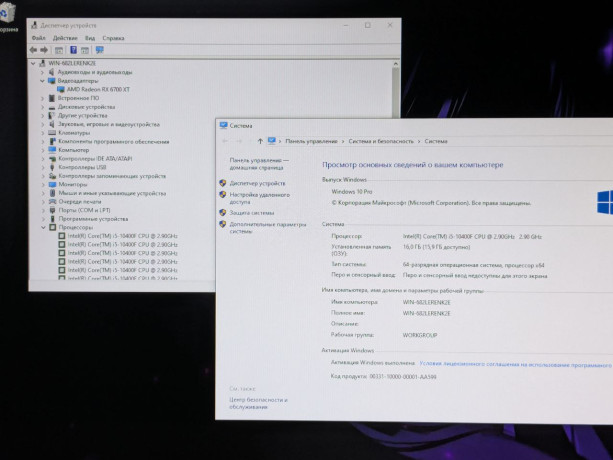Click the Звуковые, игровые и видеоустройства icon
The width and height of the screenshot is (613, 460).
[x=52, y=124]
